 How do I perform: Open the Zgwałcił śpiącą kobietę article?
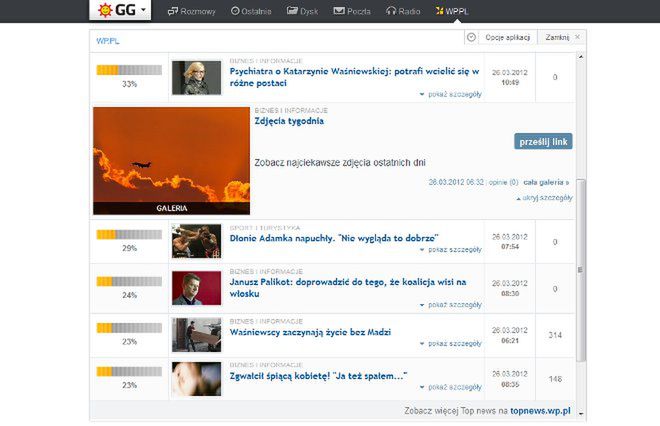[x=318, y=376]
